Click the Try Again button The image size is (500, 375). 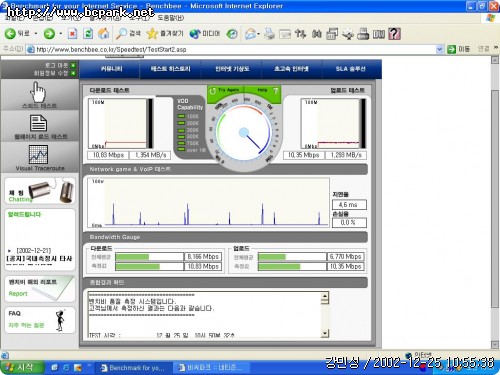[x=225, y=90]
